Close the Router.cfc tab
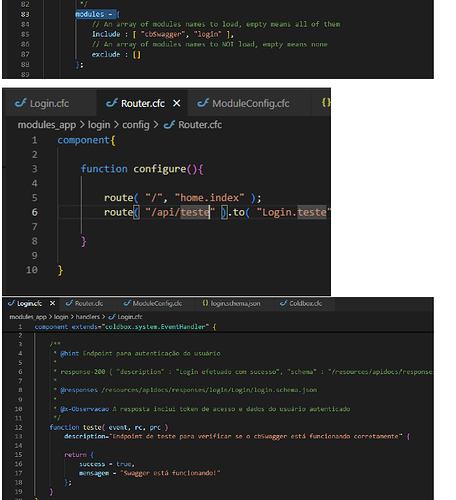 pyautogui.click(x=177, y=104)
